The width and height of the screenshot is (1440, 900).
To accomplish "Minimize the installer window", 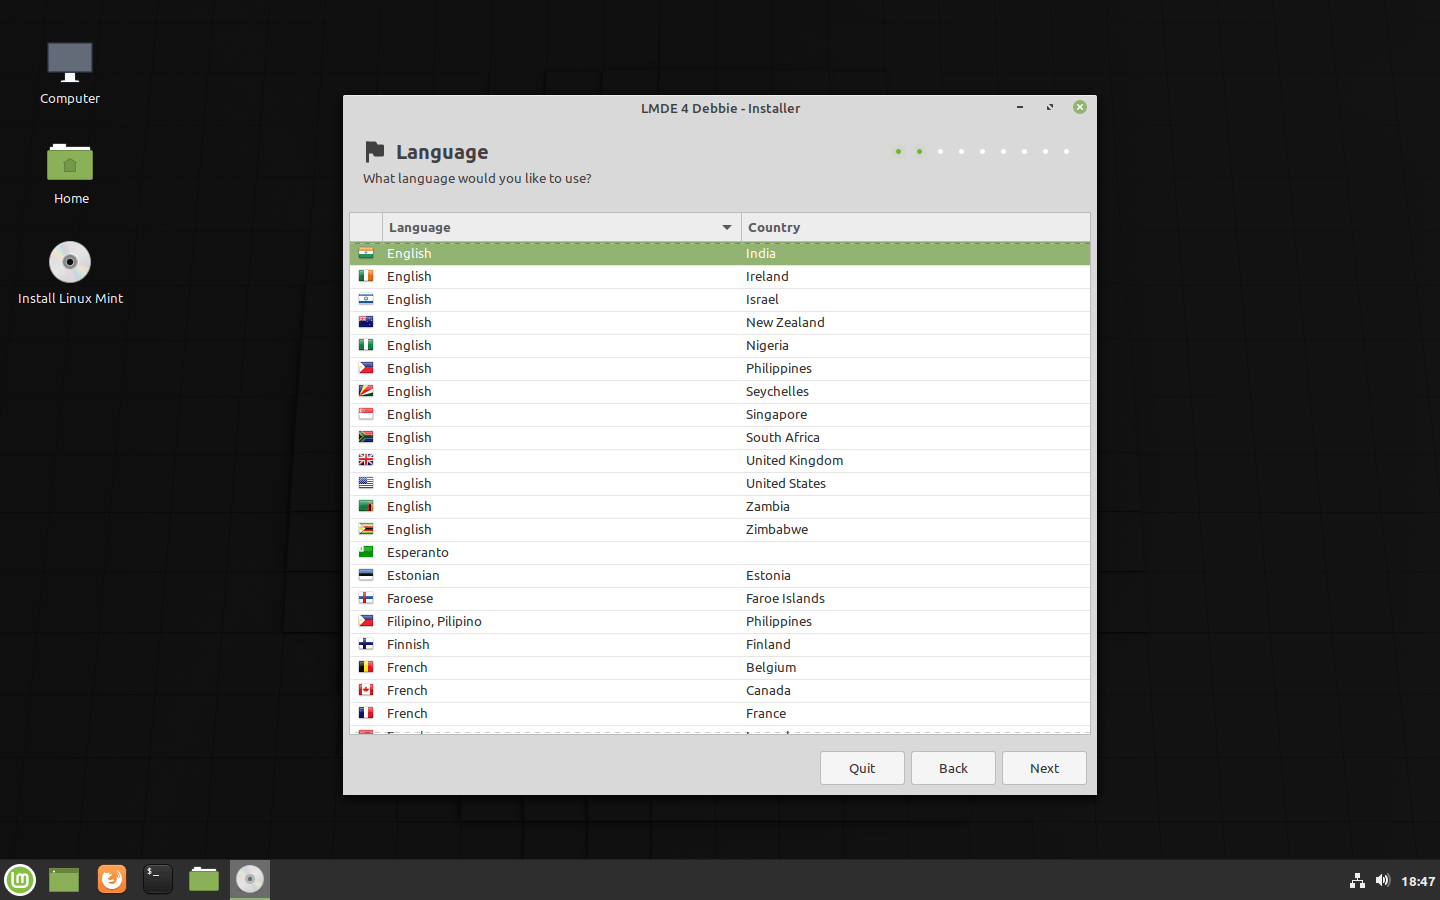I will pos(1020,107).
